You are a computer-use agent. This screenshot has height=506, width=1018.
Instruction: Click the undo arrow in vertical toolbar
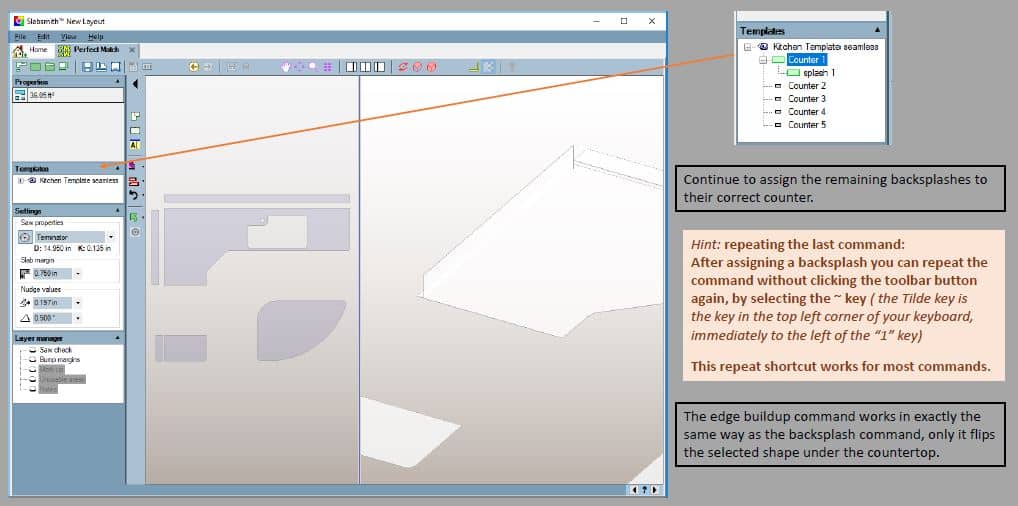[134, 195]
